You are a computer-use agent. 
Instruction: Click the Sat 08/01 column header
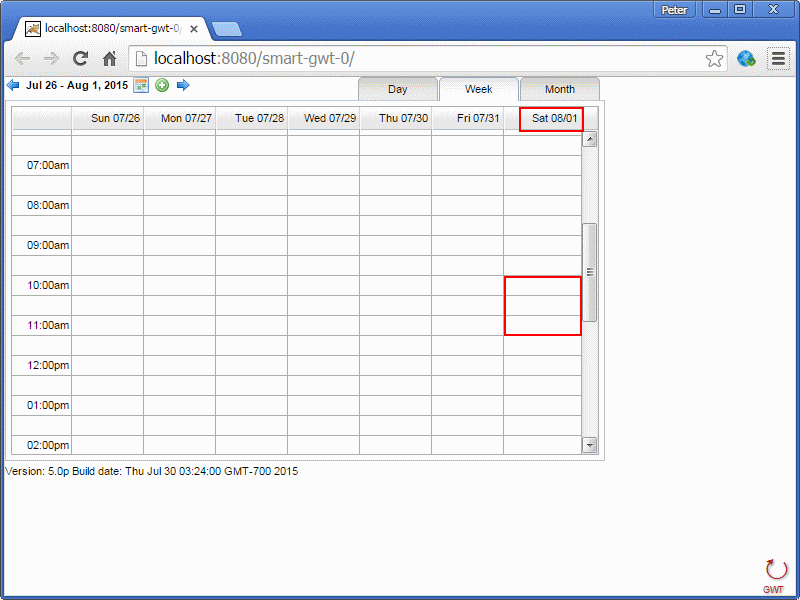[x=552, y=119]
